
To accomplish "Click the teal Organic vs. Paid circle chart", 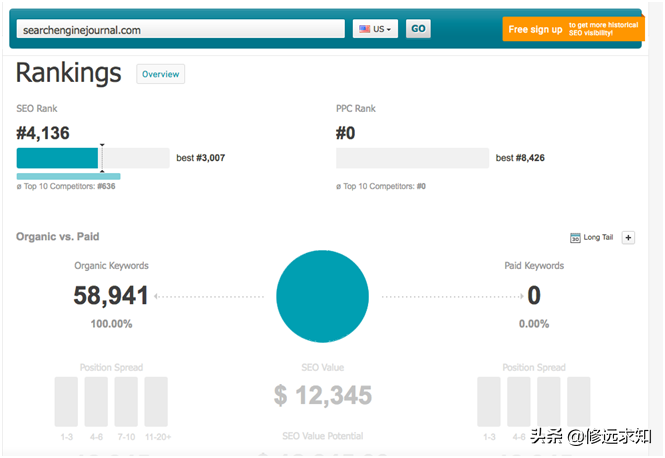I will pyautogui.click(x=322, y=296).
